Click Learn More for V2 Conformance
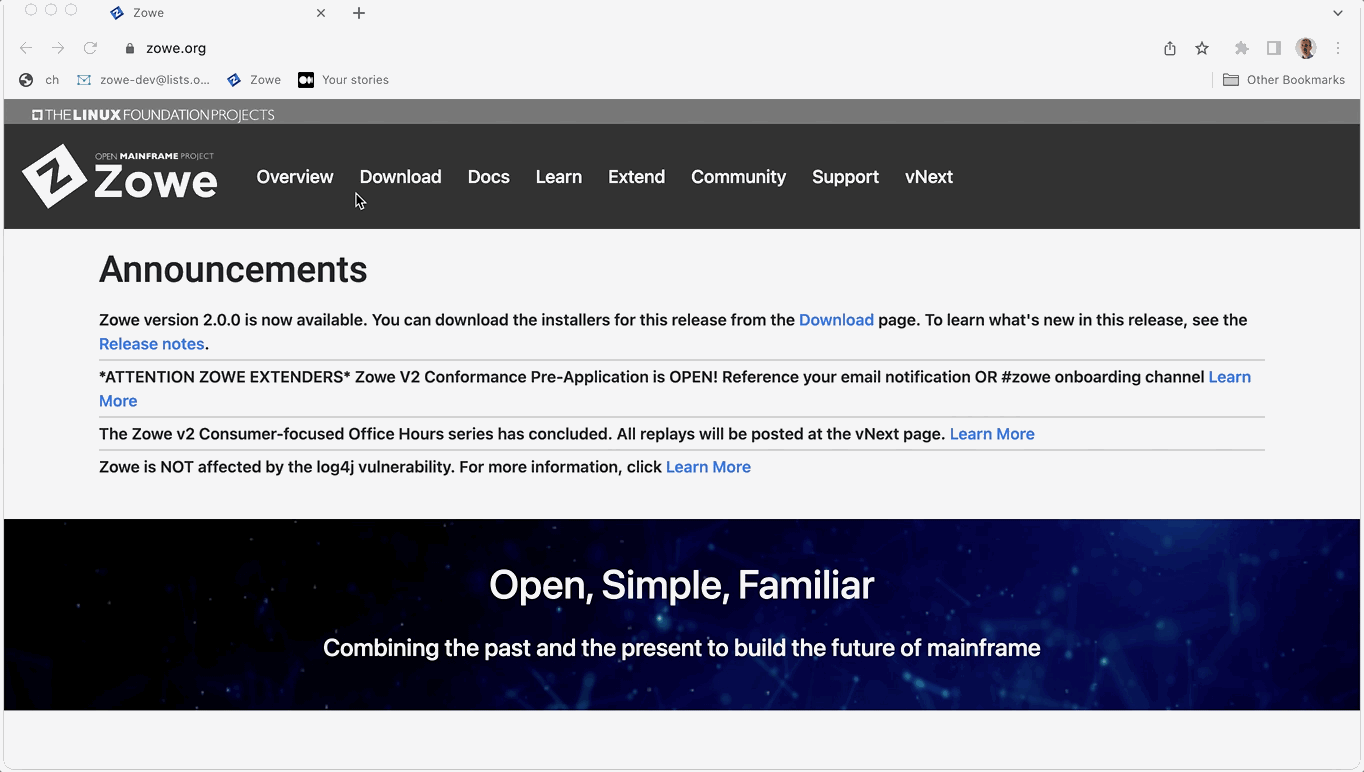The image size is (1364, 772). [1229, 377]
